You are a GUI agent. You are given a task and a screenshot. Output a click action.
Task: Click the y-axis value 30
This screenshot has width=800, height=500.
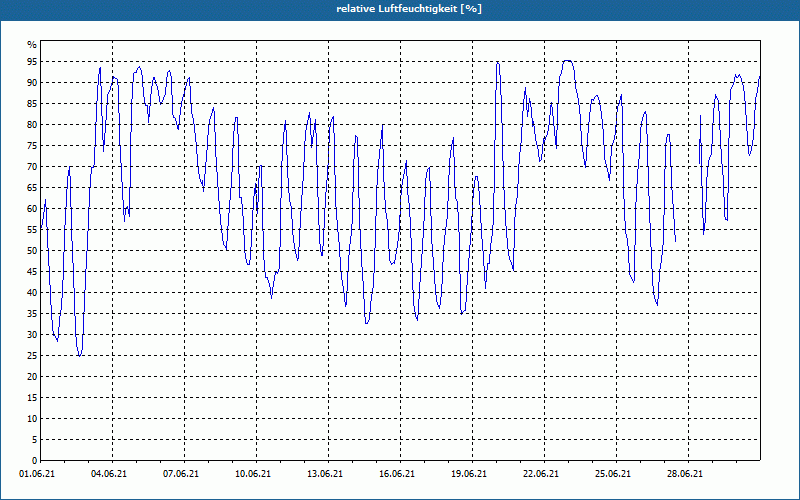pos(32,335)
